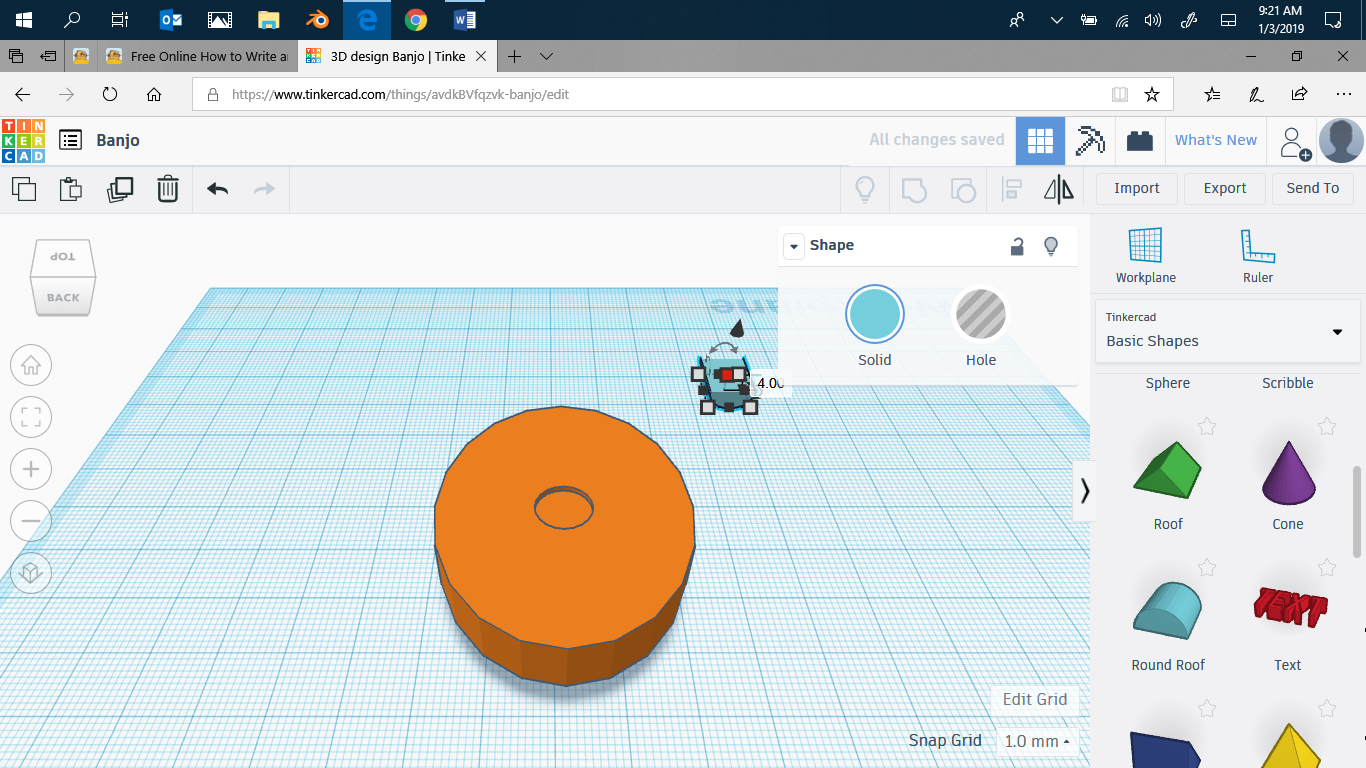The image size is (1366, 768).
Task: Toggle shape visibility lightbulb in Shape panel
Action: click(x=1051, y=246)
